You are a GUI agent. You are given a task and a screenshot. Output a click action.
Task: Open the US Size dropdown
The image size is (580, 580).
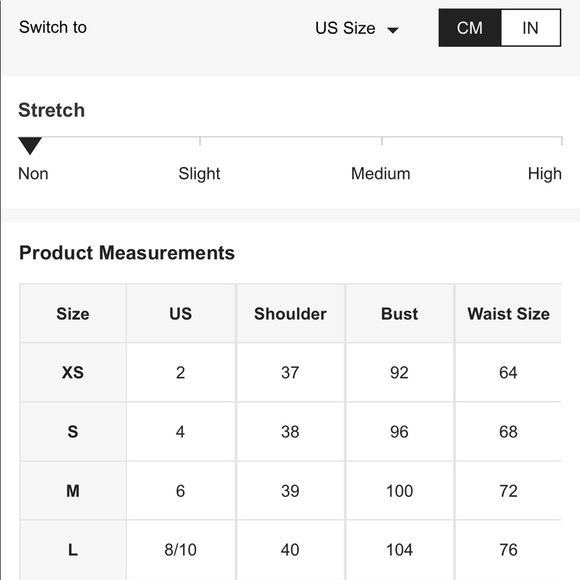357,28
